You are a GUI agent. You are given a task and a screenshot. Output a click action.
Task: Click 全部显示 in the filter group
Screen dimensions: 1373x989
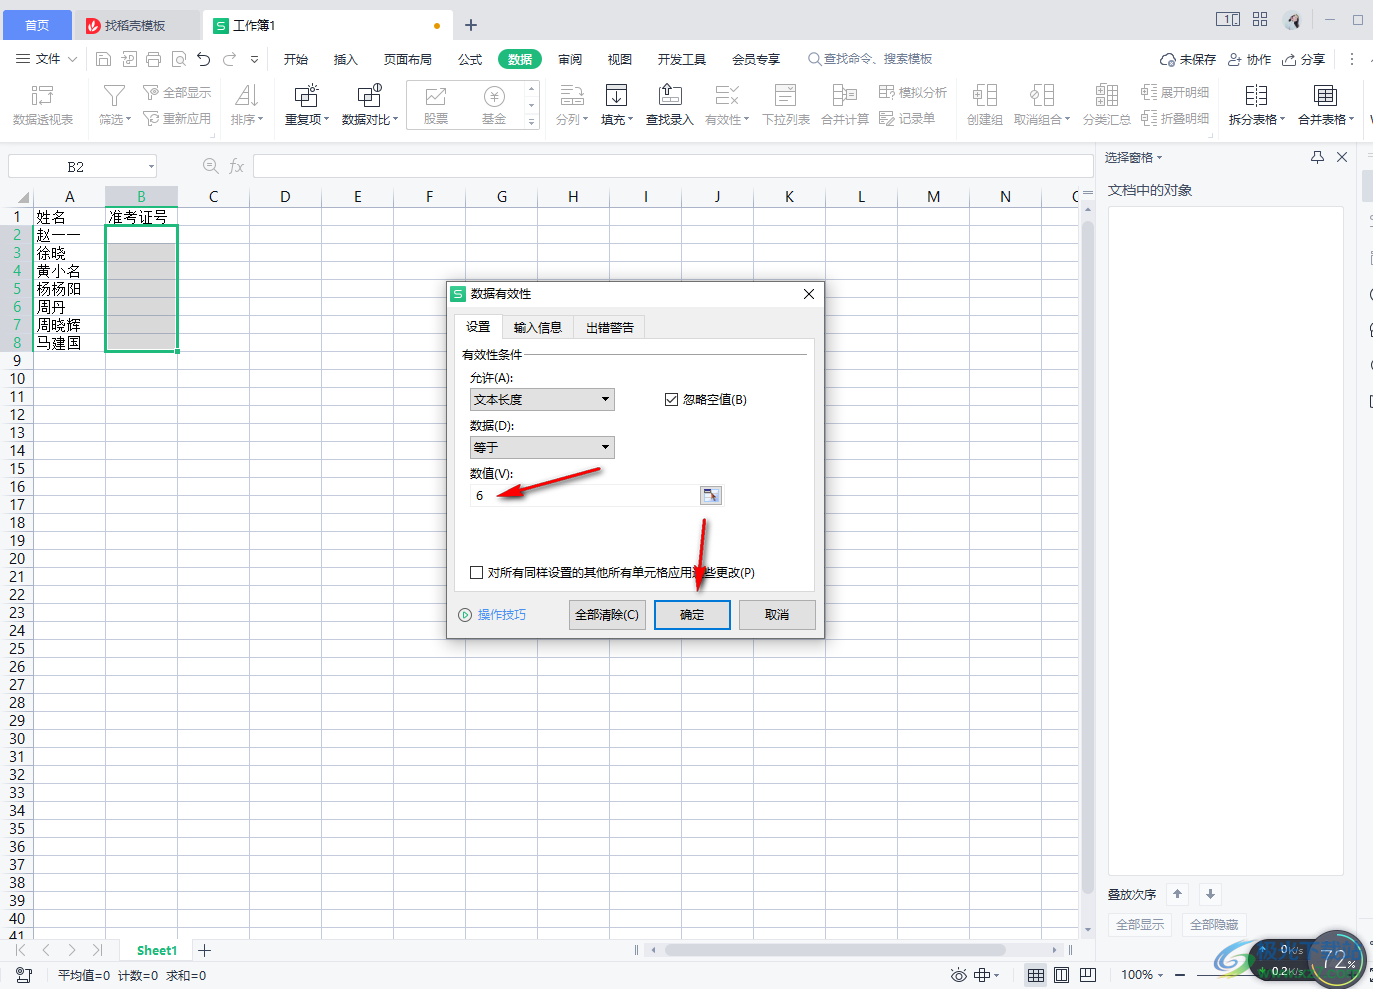(177, 92)
